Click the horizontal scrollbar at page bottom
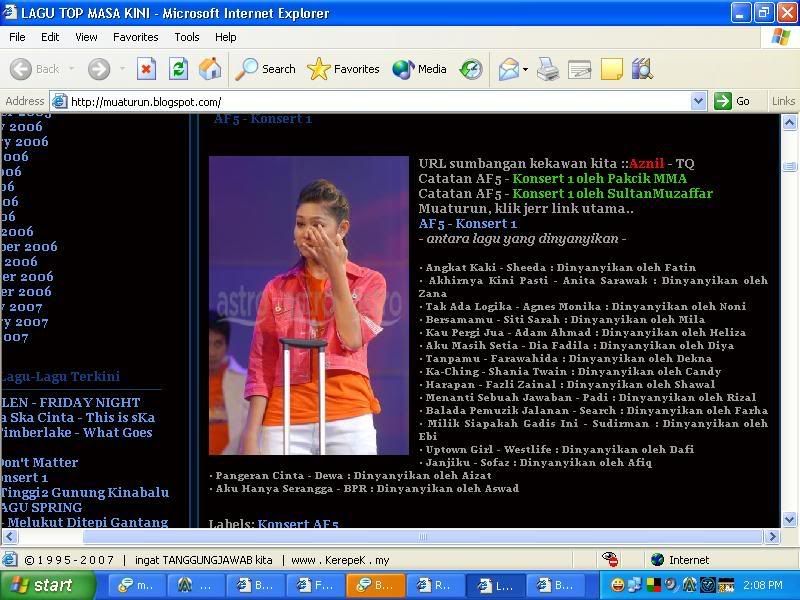Viewport: 800px width, 600px height. pyautogui.click(x=420, y=537)
